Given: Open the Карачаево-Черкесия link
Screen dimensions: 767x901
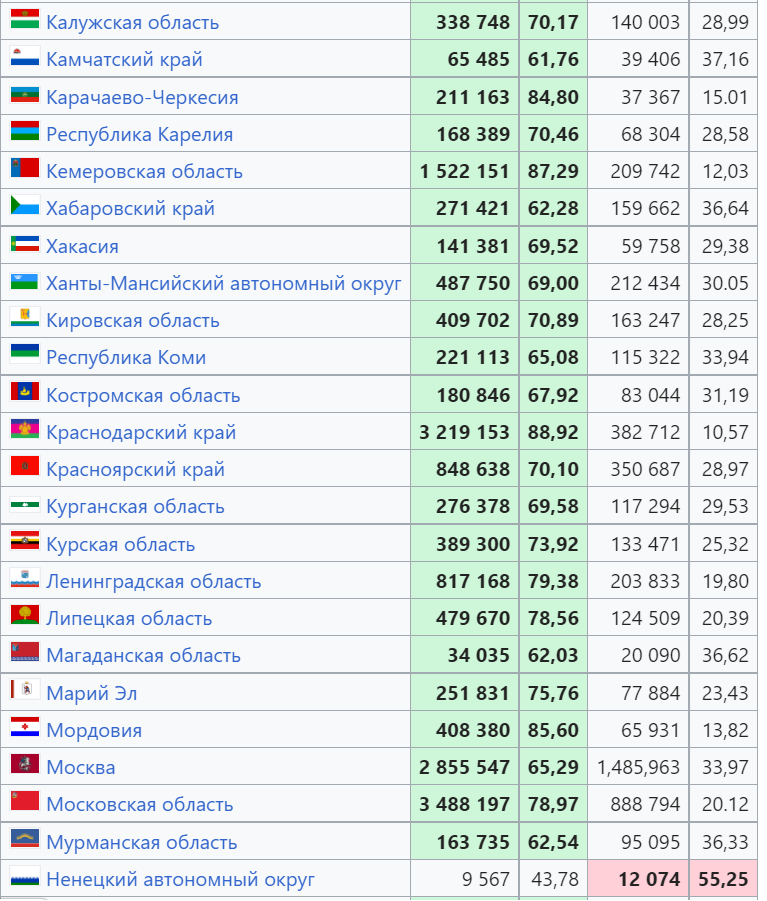Looking at the screenshot, I should tap(142, 97).
